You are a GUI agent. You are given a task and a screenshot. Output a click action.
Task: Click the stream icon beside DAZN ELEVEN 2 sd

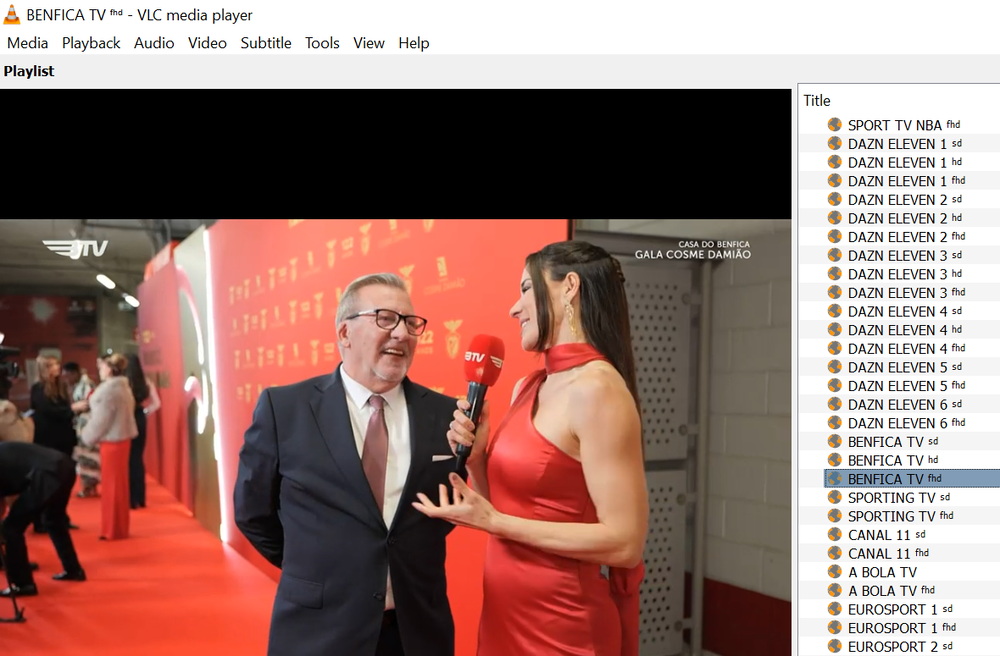coord(834,199)
